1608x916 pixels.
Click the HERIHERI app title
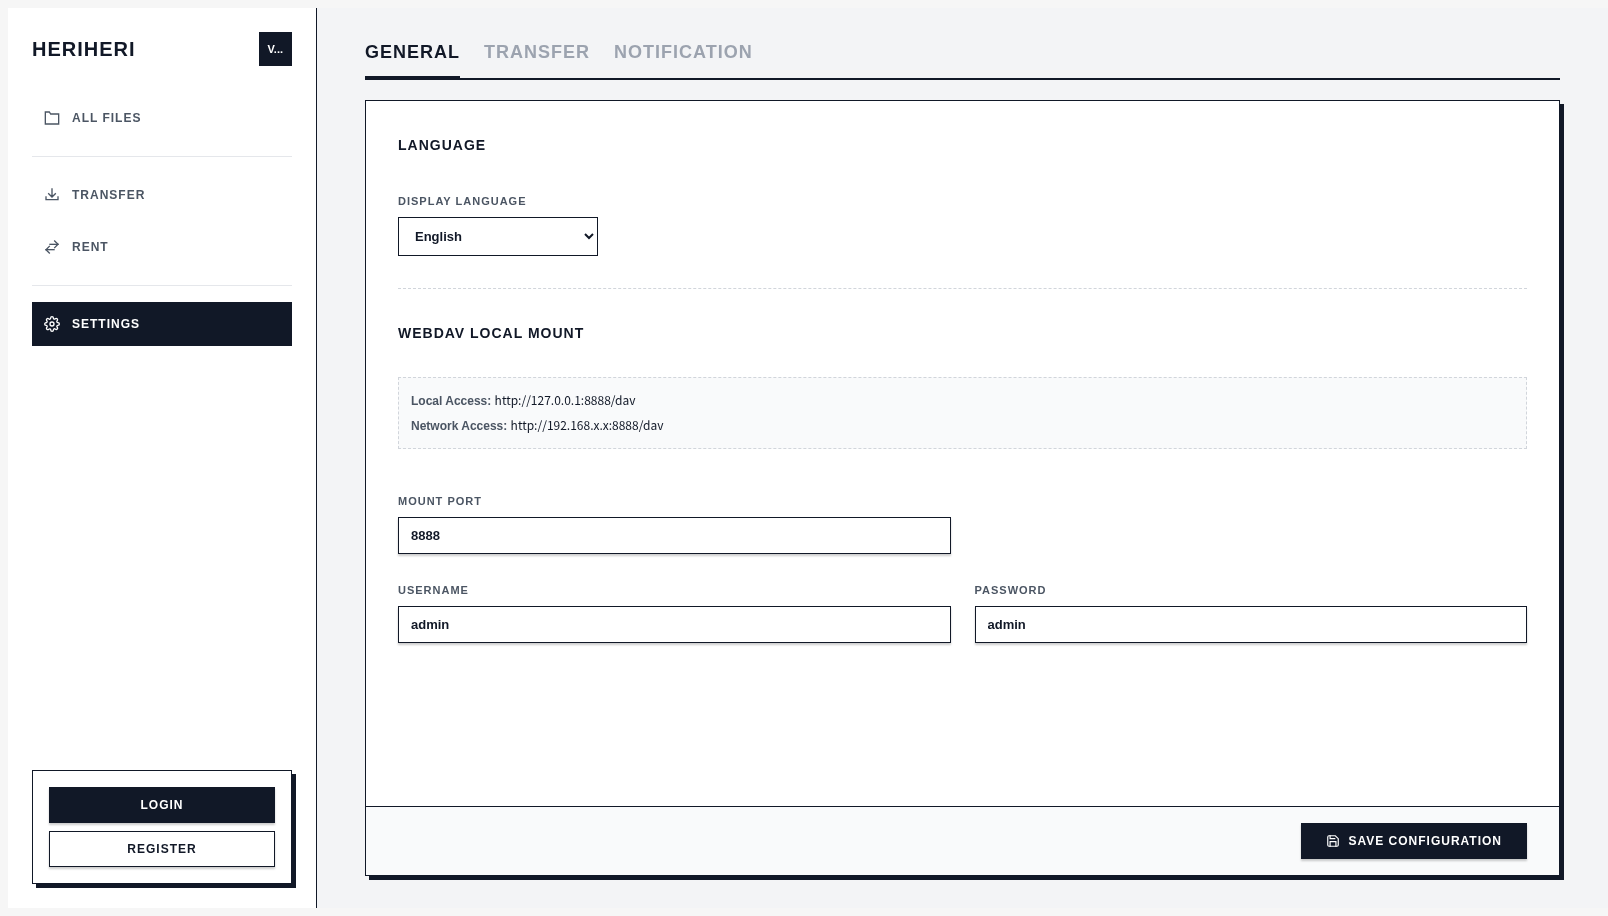(83, 49)
